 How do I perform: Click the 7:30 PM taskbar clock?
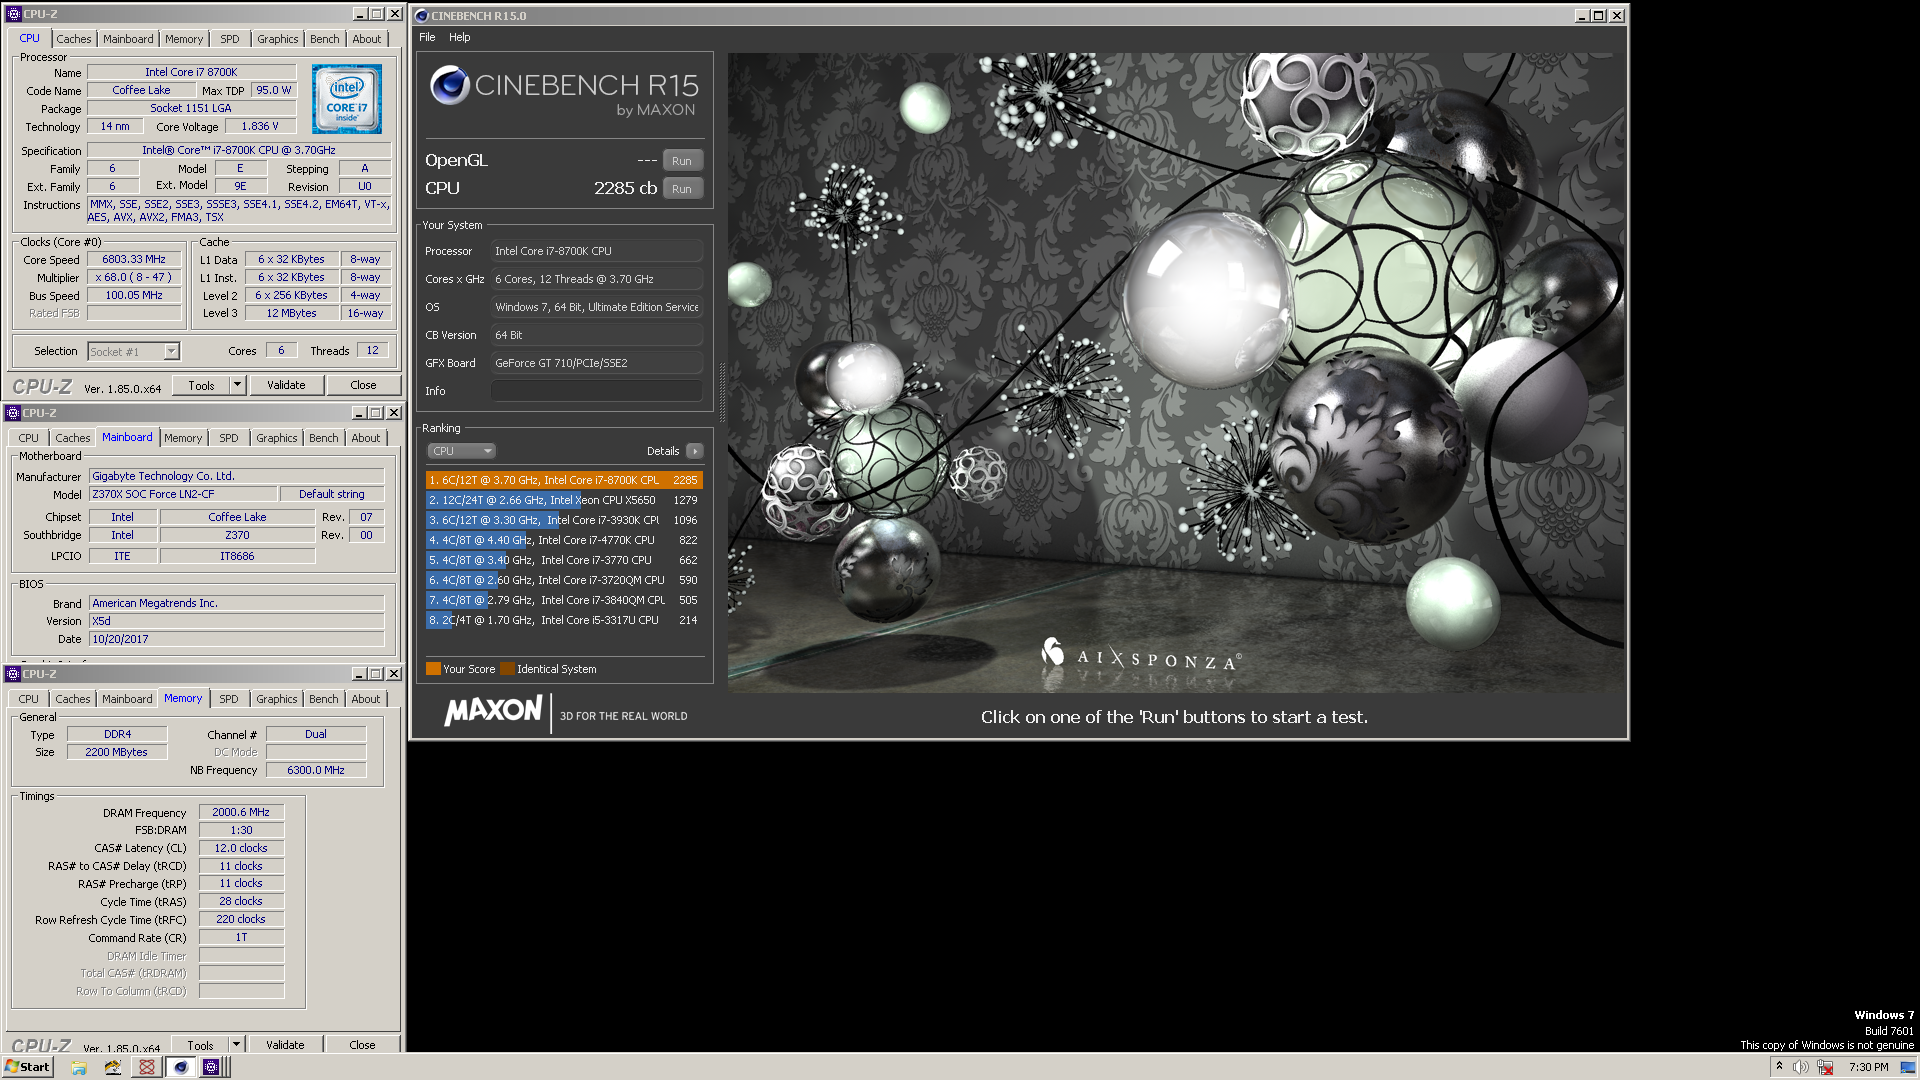[x=1868, y=1067]
